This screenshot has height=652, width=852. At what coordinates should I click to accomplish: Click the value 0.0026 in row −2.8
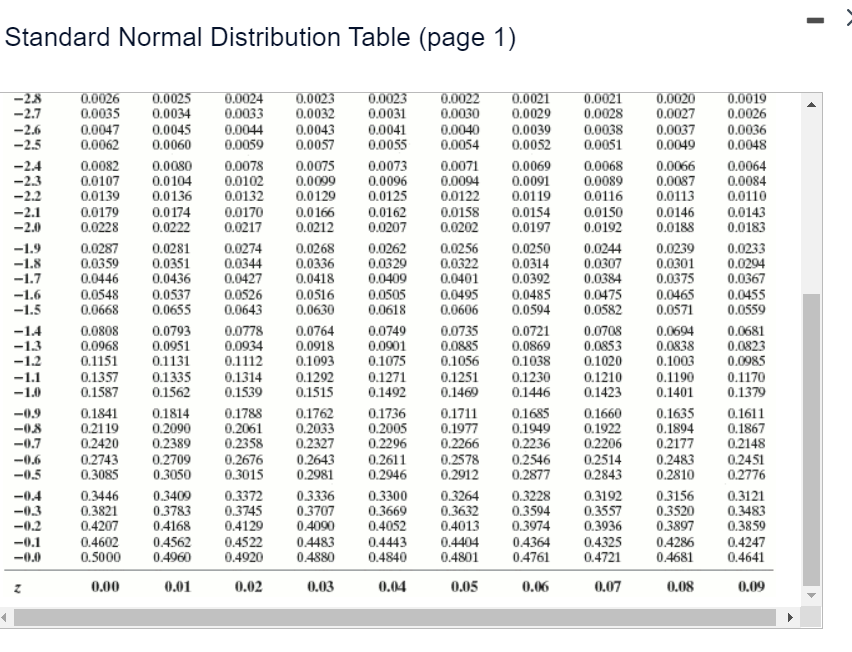point(100,99)
